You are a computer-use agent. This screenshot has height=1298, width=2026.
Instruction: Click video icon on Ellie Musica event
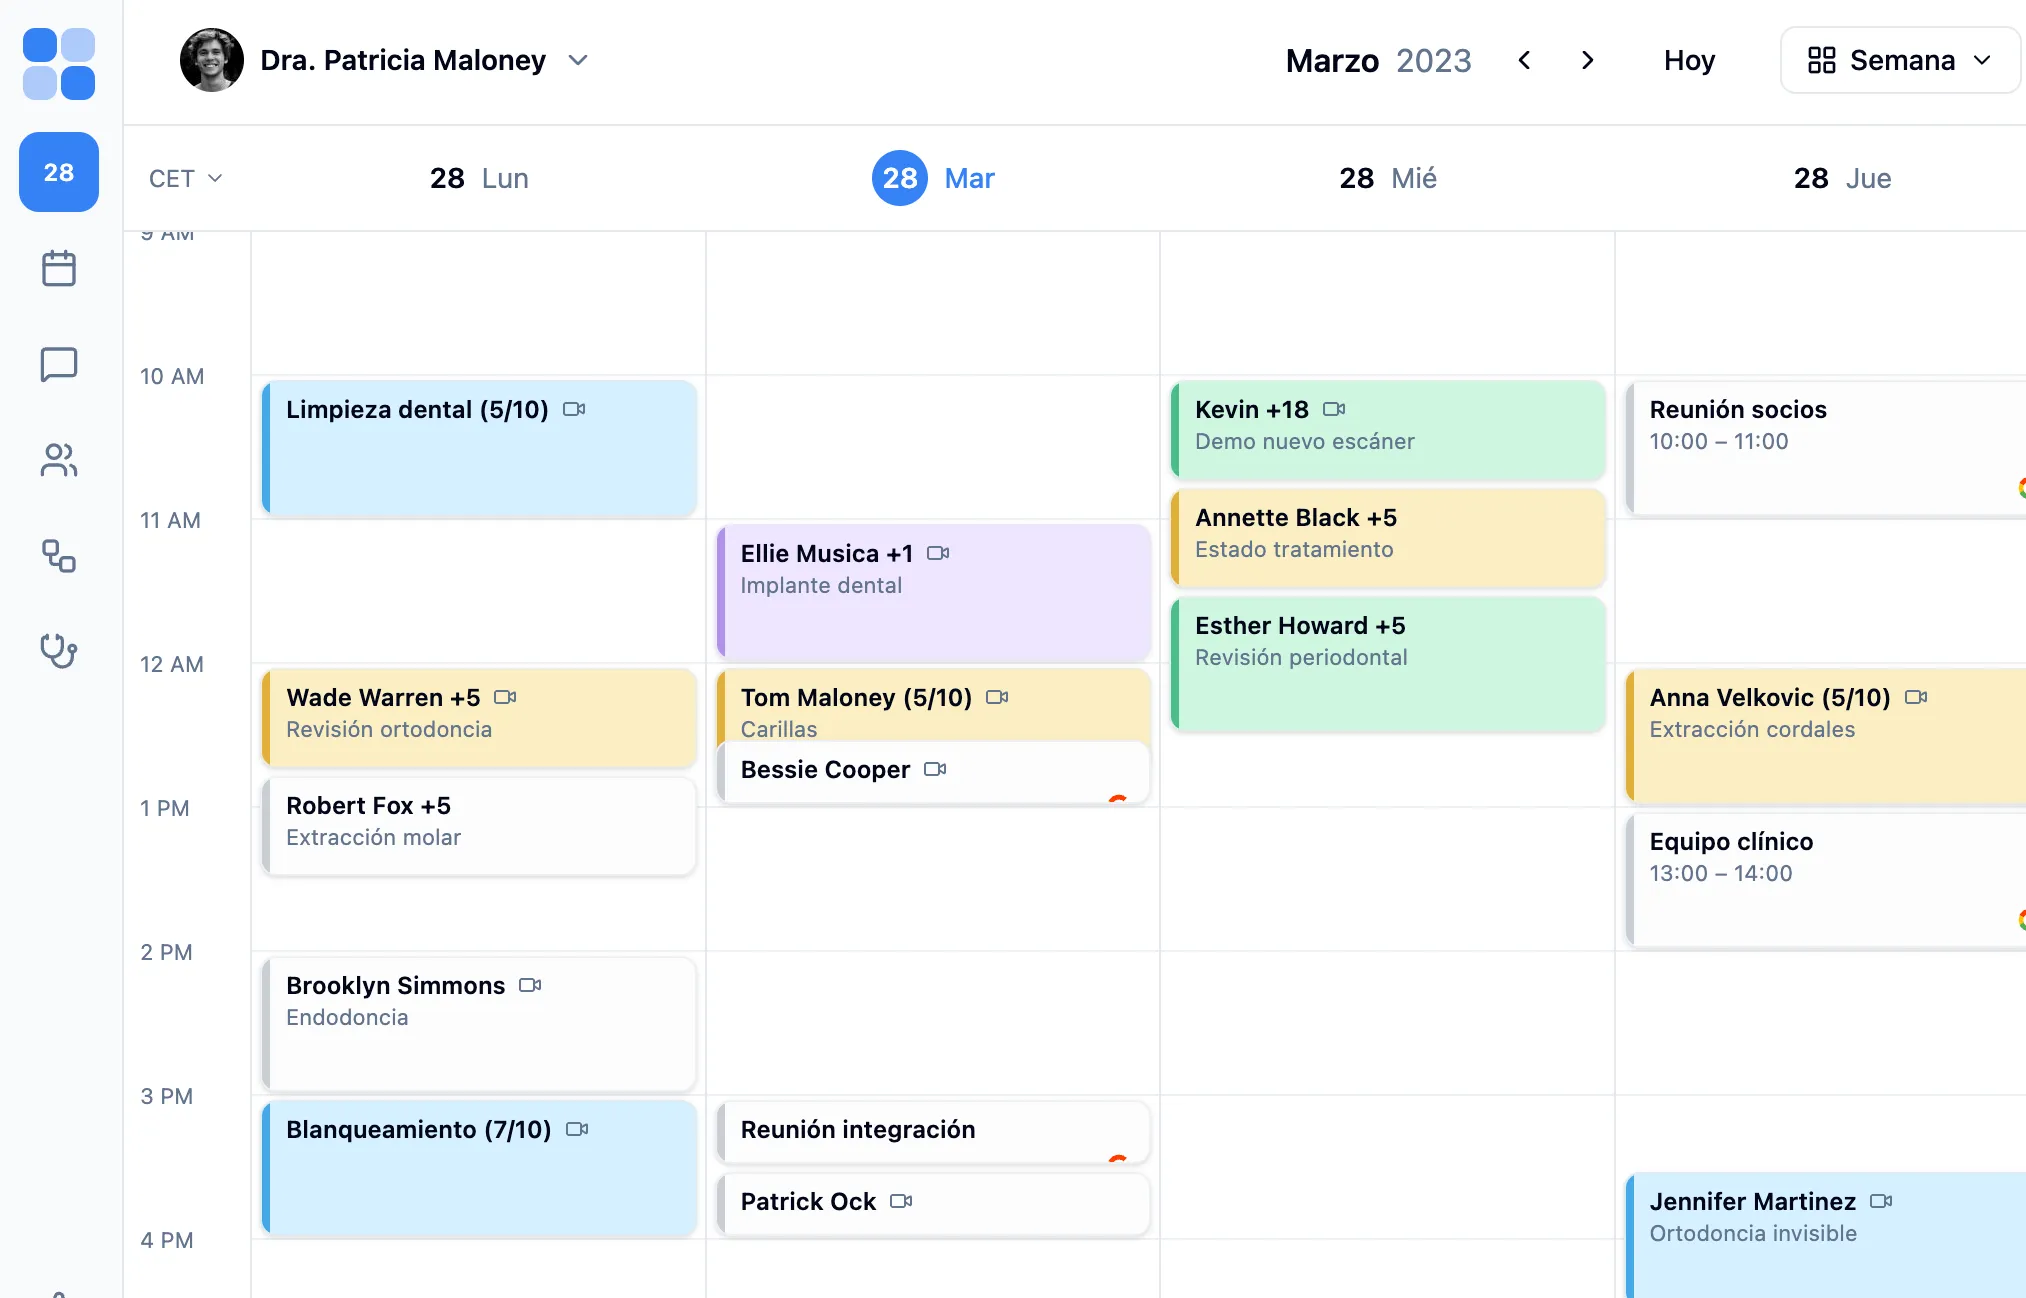pyautogui.click(x=938, y=553)
